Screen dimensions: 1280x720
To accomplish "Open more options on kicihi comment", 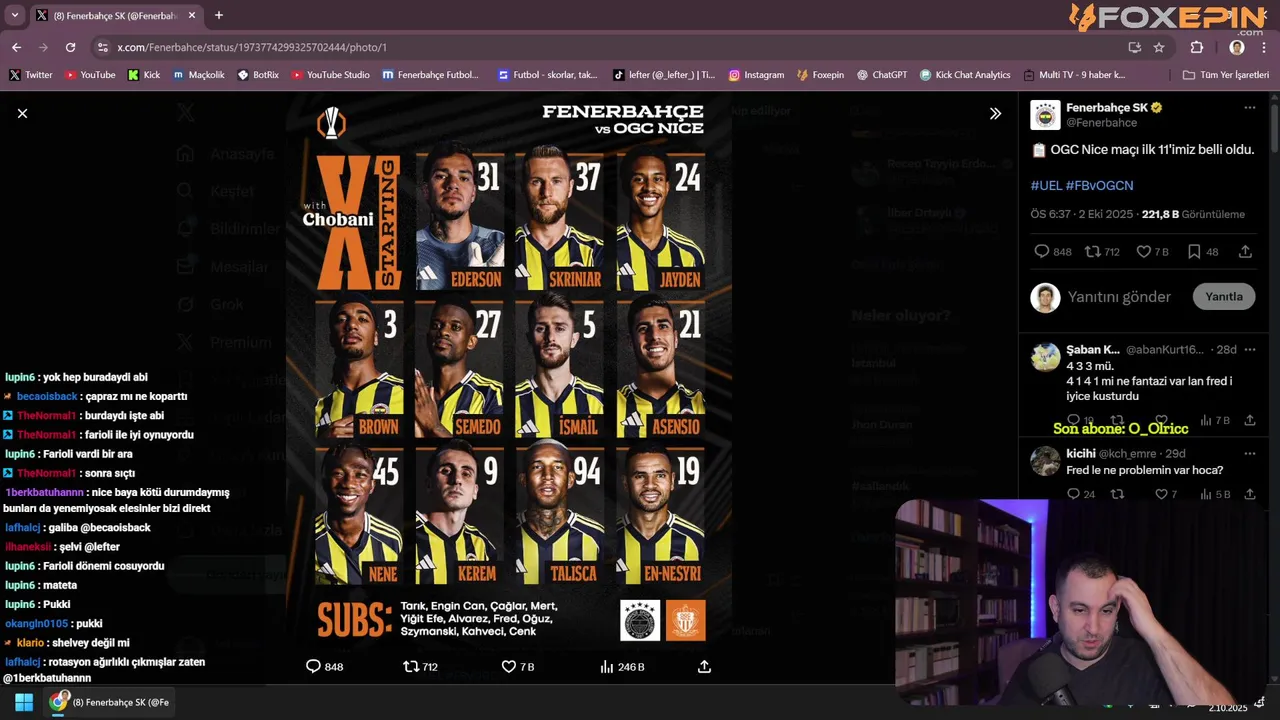I will pos(1249,453).
